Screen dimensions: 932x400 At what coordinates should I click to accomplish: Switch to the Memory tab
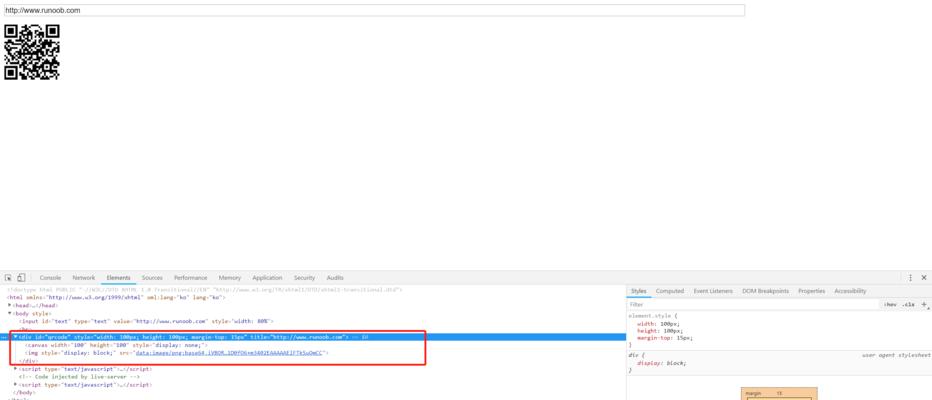(229, 278)
